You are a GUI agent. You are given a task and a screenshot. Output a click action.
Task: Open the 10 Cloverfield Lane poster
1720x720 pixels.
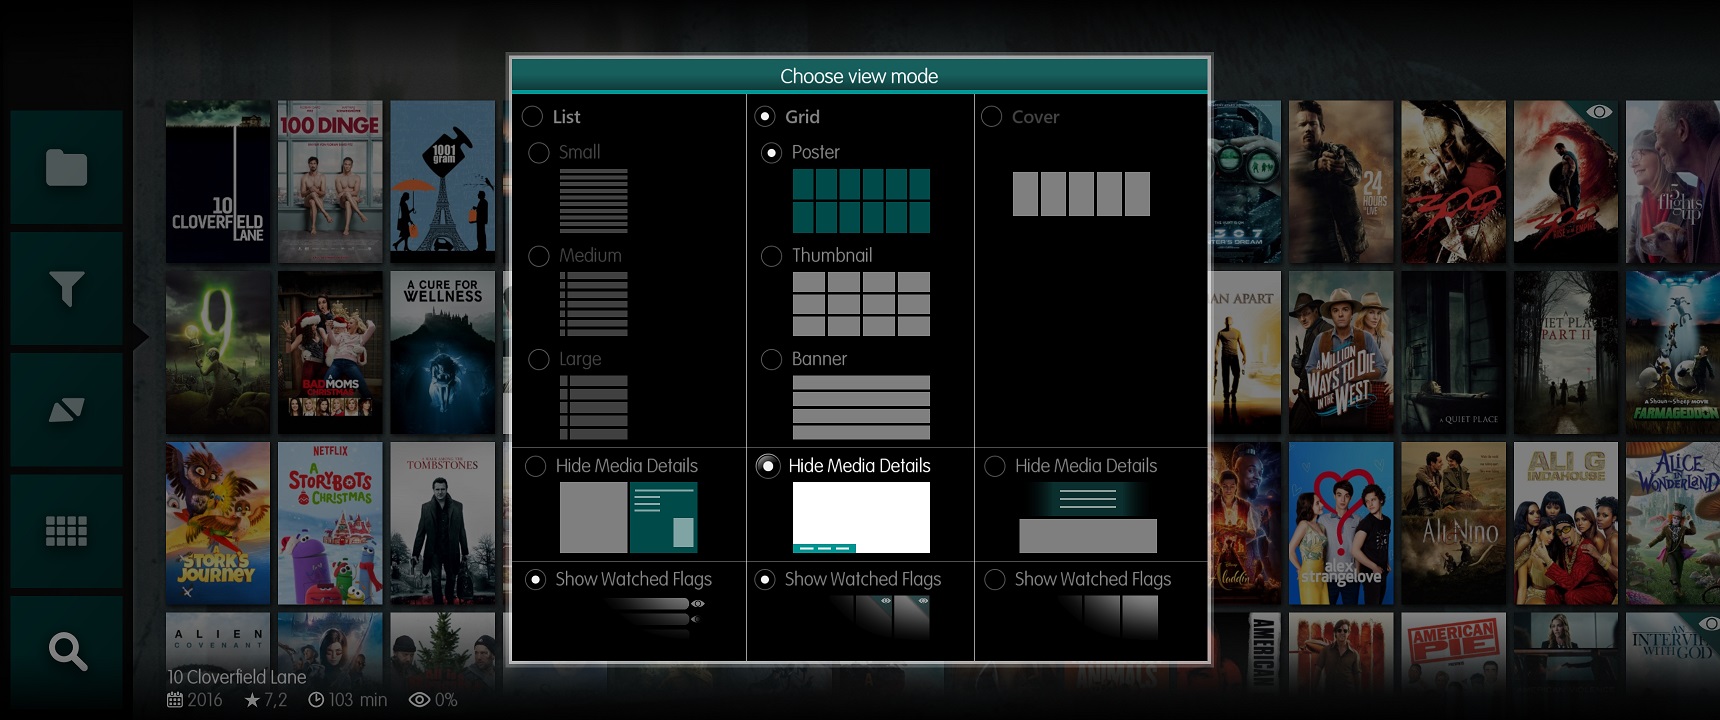click(218, 182)
